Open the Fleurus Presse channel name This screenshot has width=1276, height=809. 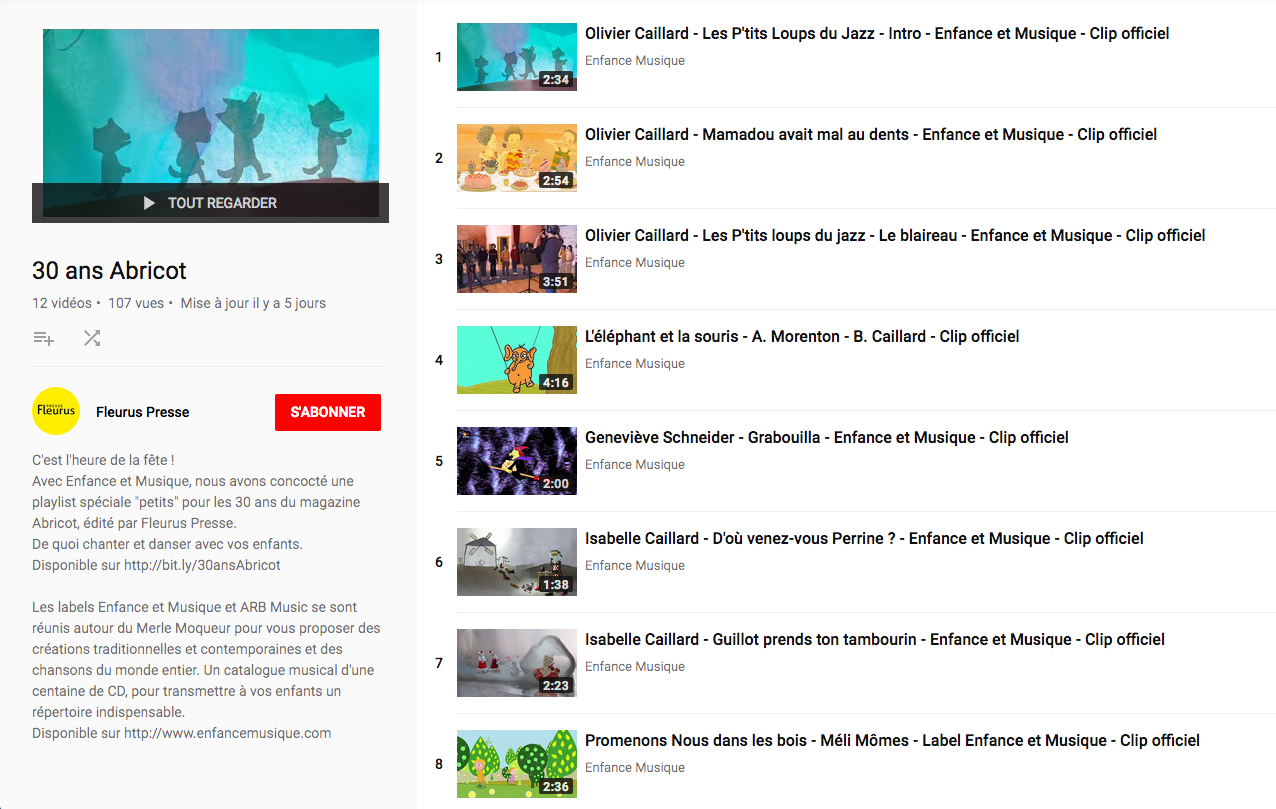[143, 412]
